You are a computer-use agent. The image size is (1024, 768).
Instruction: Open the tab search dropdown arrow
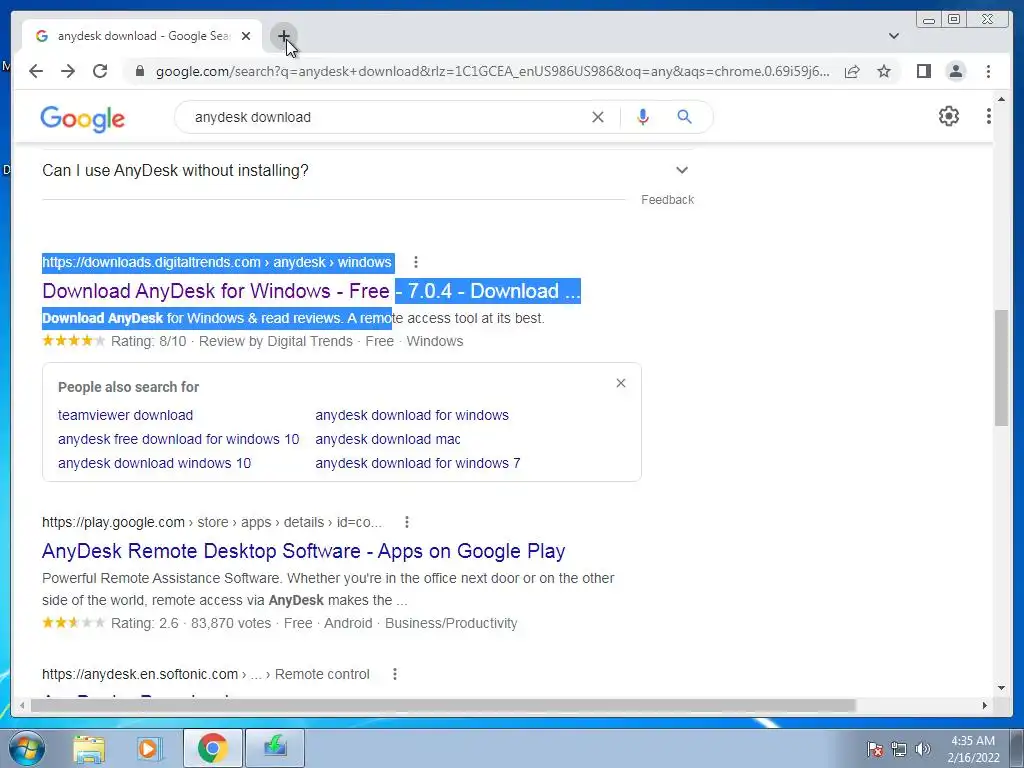(894, 36)
